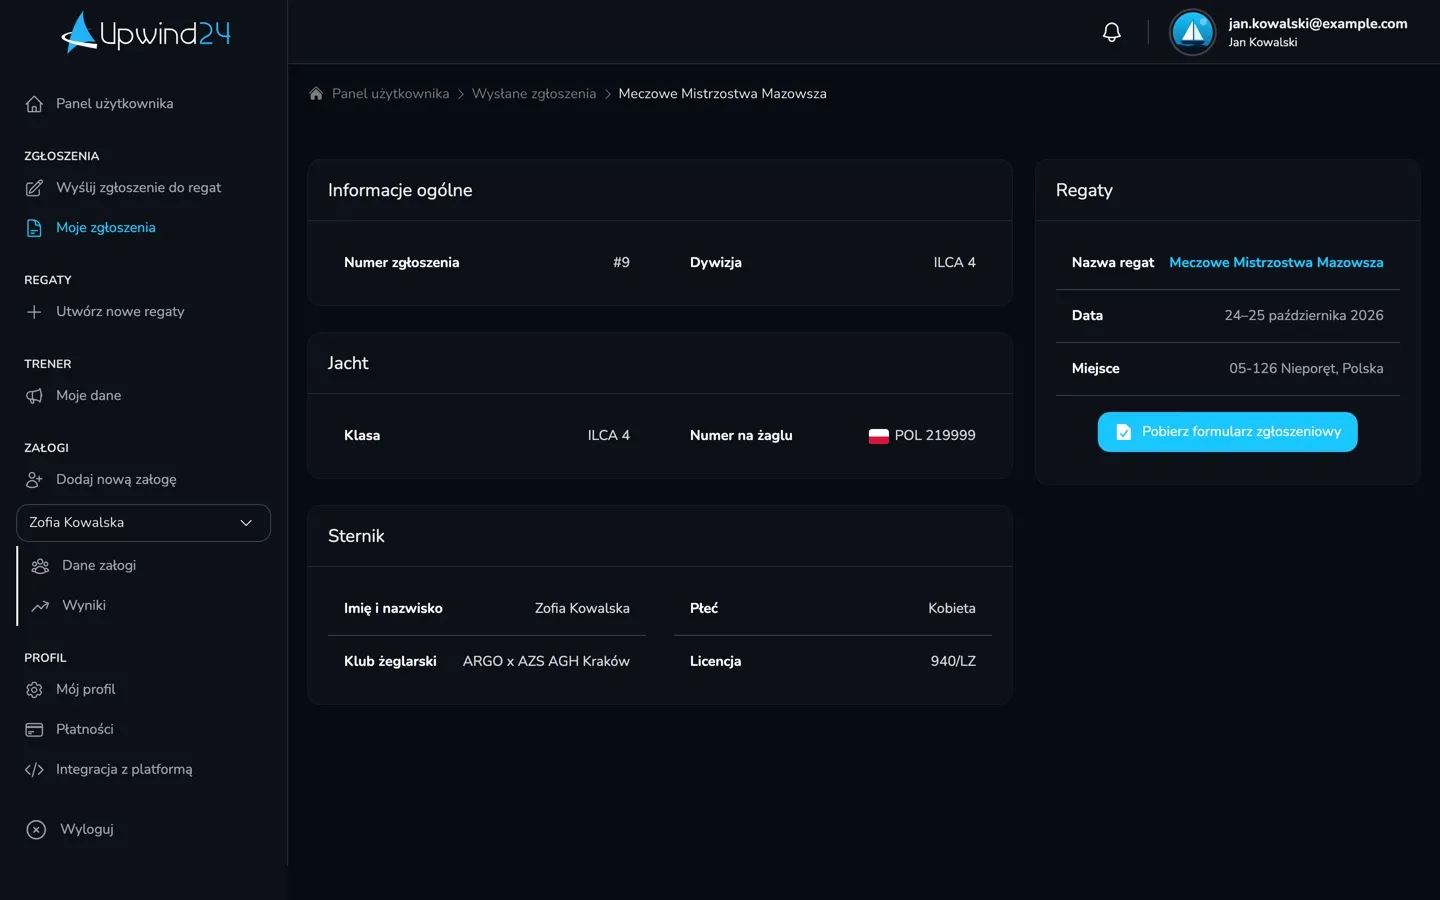Open Moje zgłoszenia in sidebar
Image resolution: width=1440 pixels, height=900 pixels.
(105, 227)
